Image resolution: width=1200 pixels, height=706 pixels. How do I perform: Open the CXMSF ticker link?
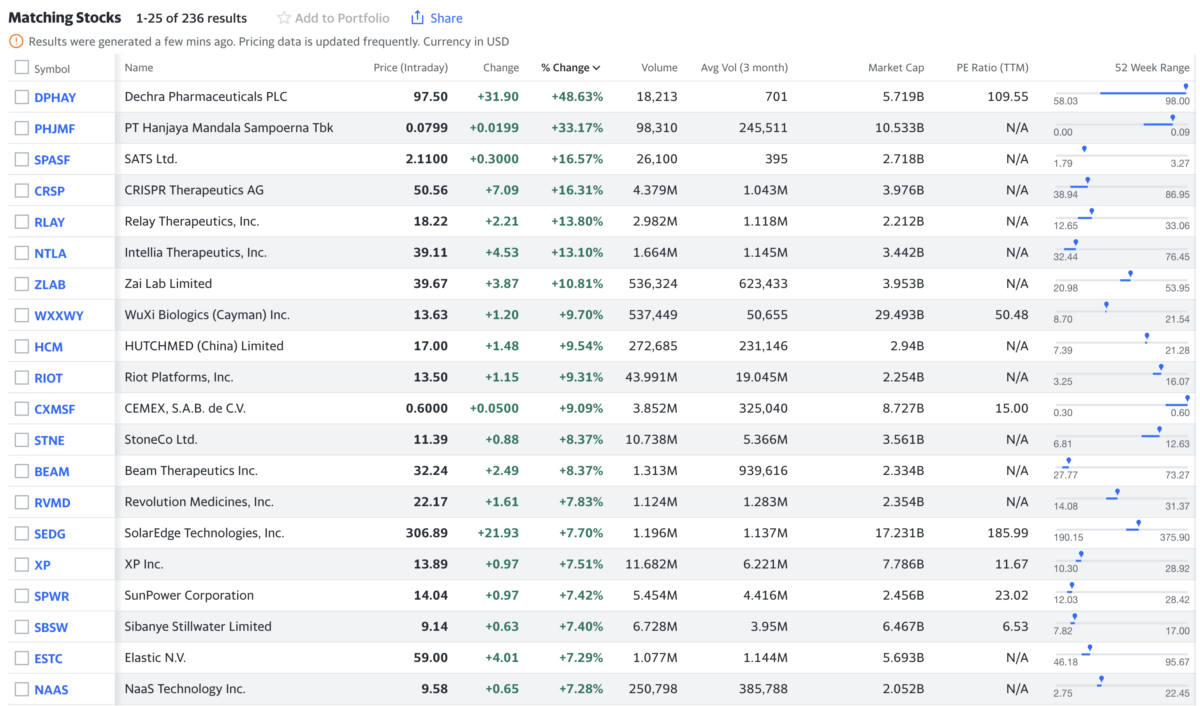point(55,409)
